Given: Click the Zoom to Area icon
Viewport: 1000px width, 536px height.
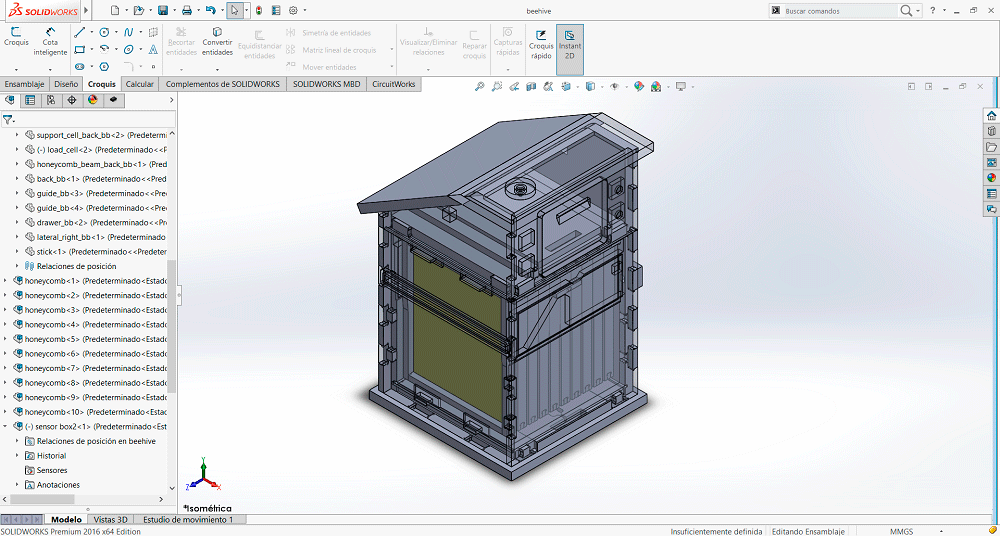Looking at the screenshot, I should tap(497, 86).
